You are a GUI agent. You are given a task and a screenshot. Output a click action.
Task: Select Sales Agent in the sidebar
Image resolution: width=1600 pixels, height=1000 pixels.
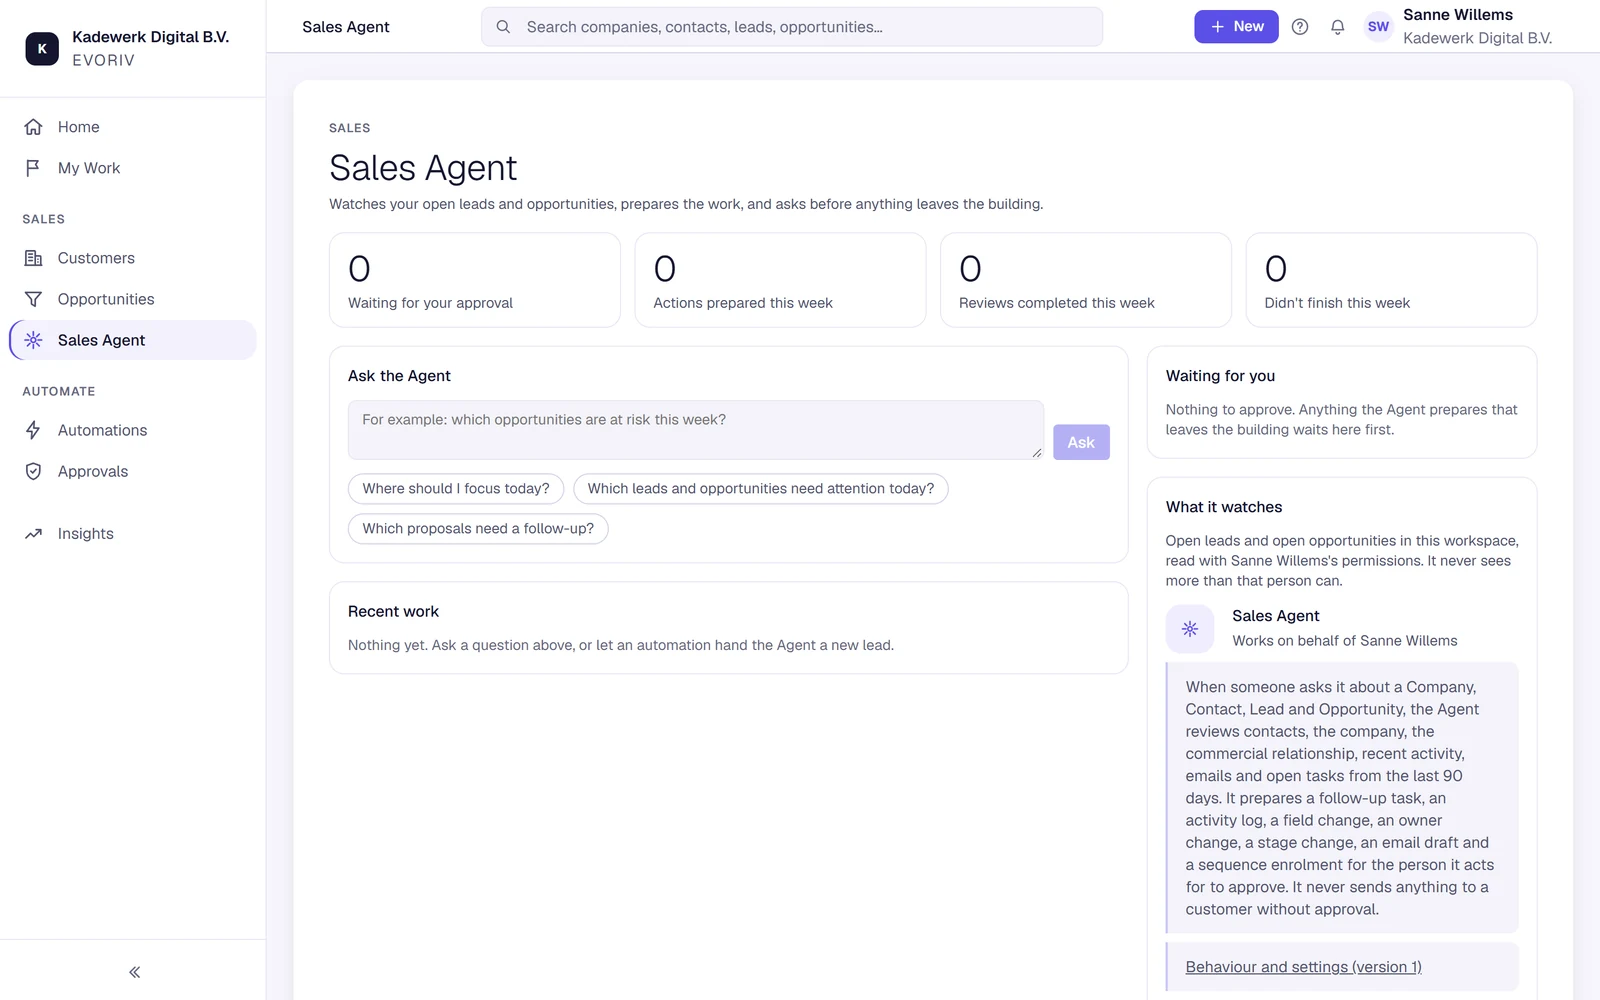[x=132, y=340]
